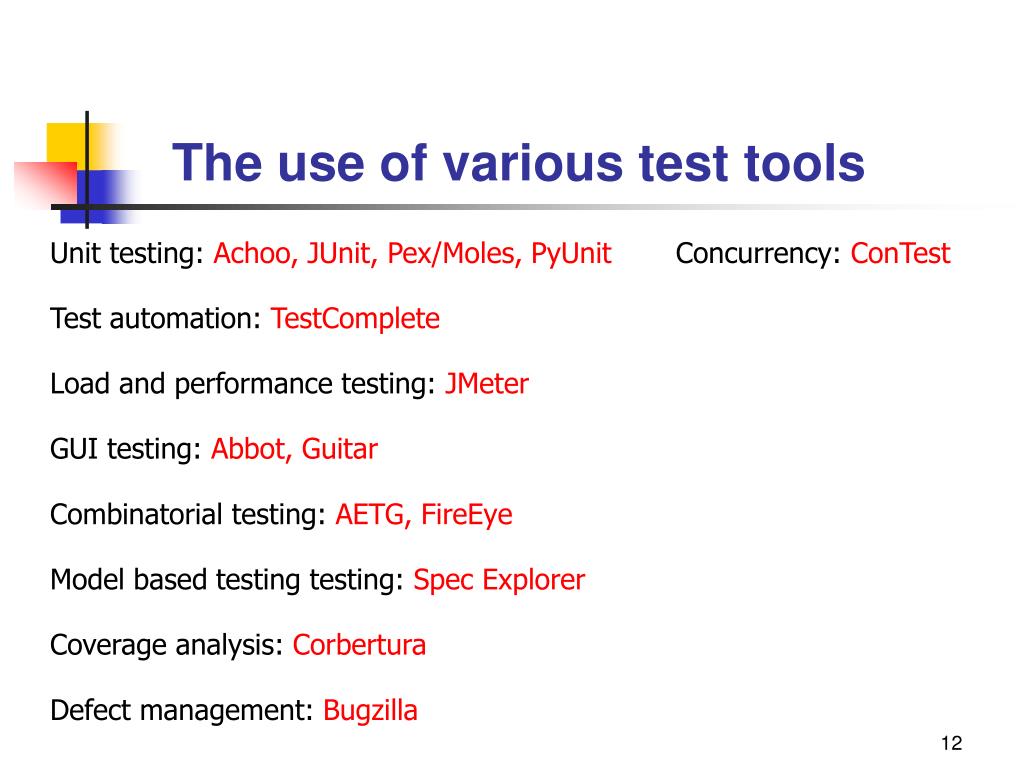Image resolution: width=1024 pixels, height=768 pixels.
Task: Click the red 'Bugzilla' tool name
Action: [370, 711]
